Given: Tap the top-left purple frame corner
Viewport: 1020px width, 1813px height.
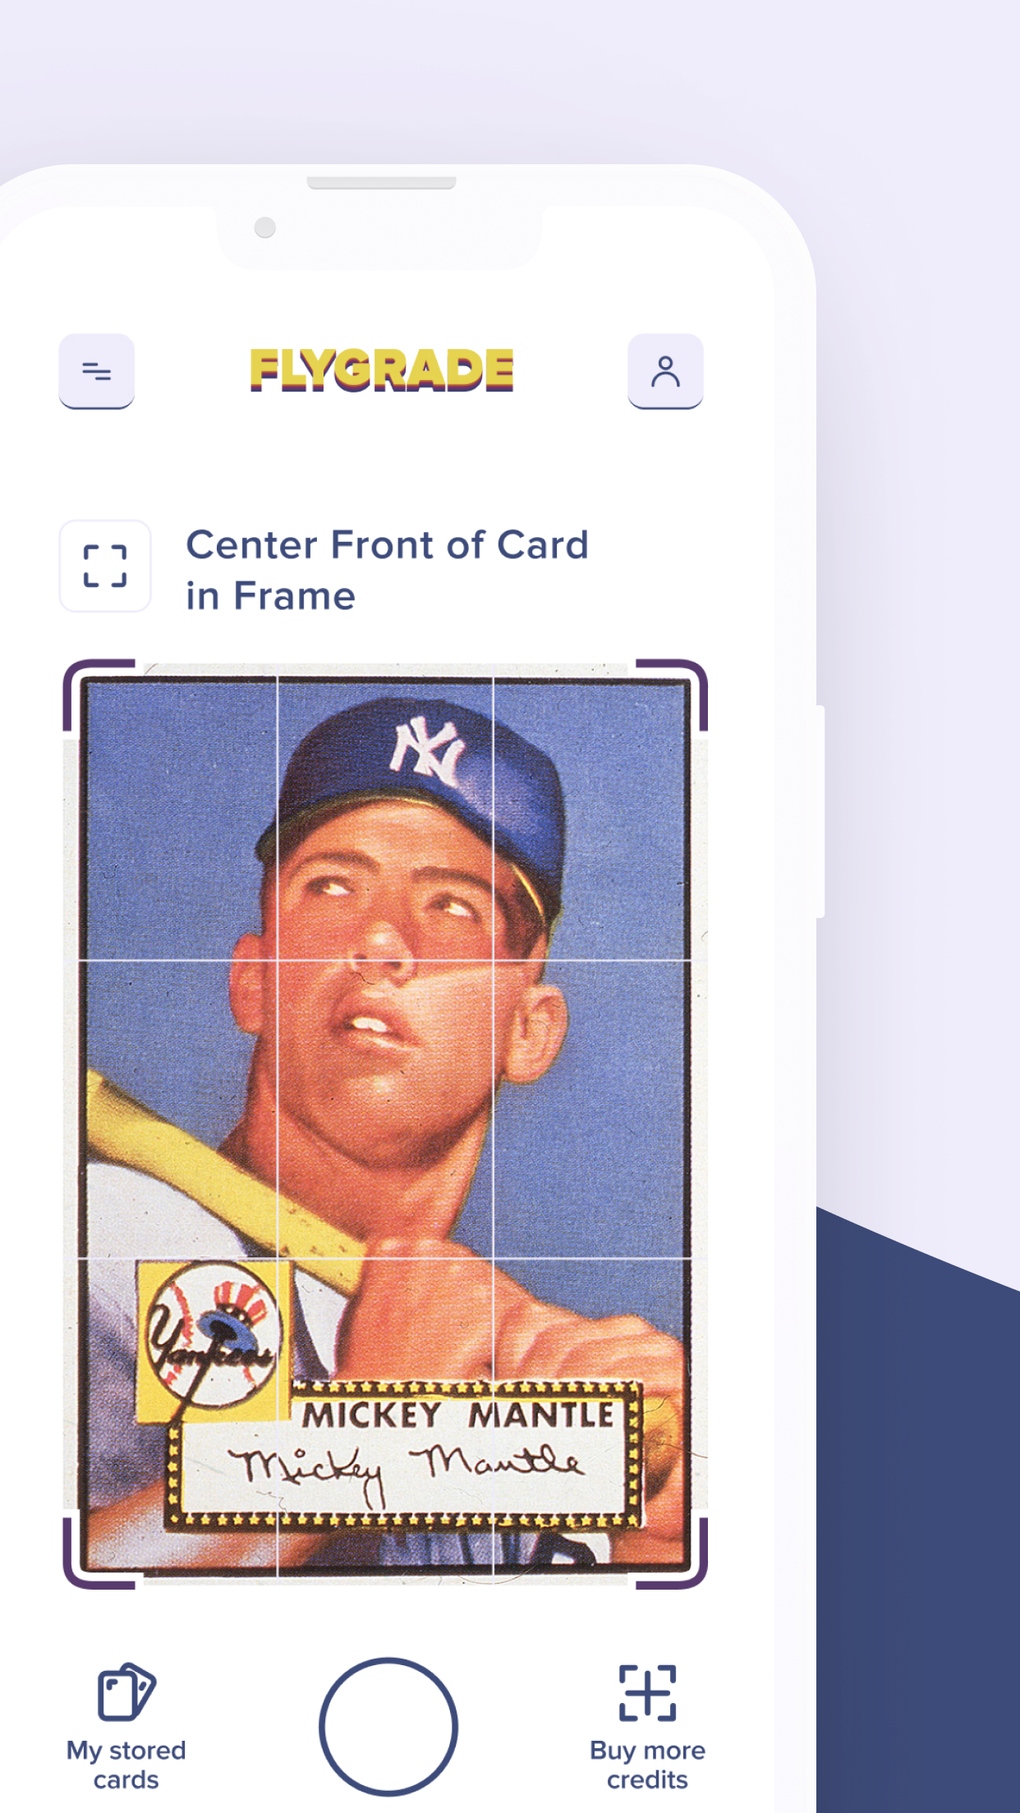Looking at the screenshot, I should coord(98,695).
